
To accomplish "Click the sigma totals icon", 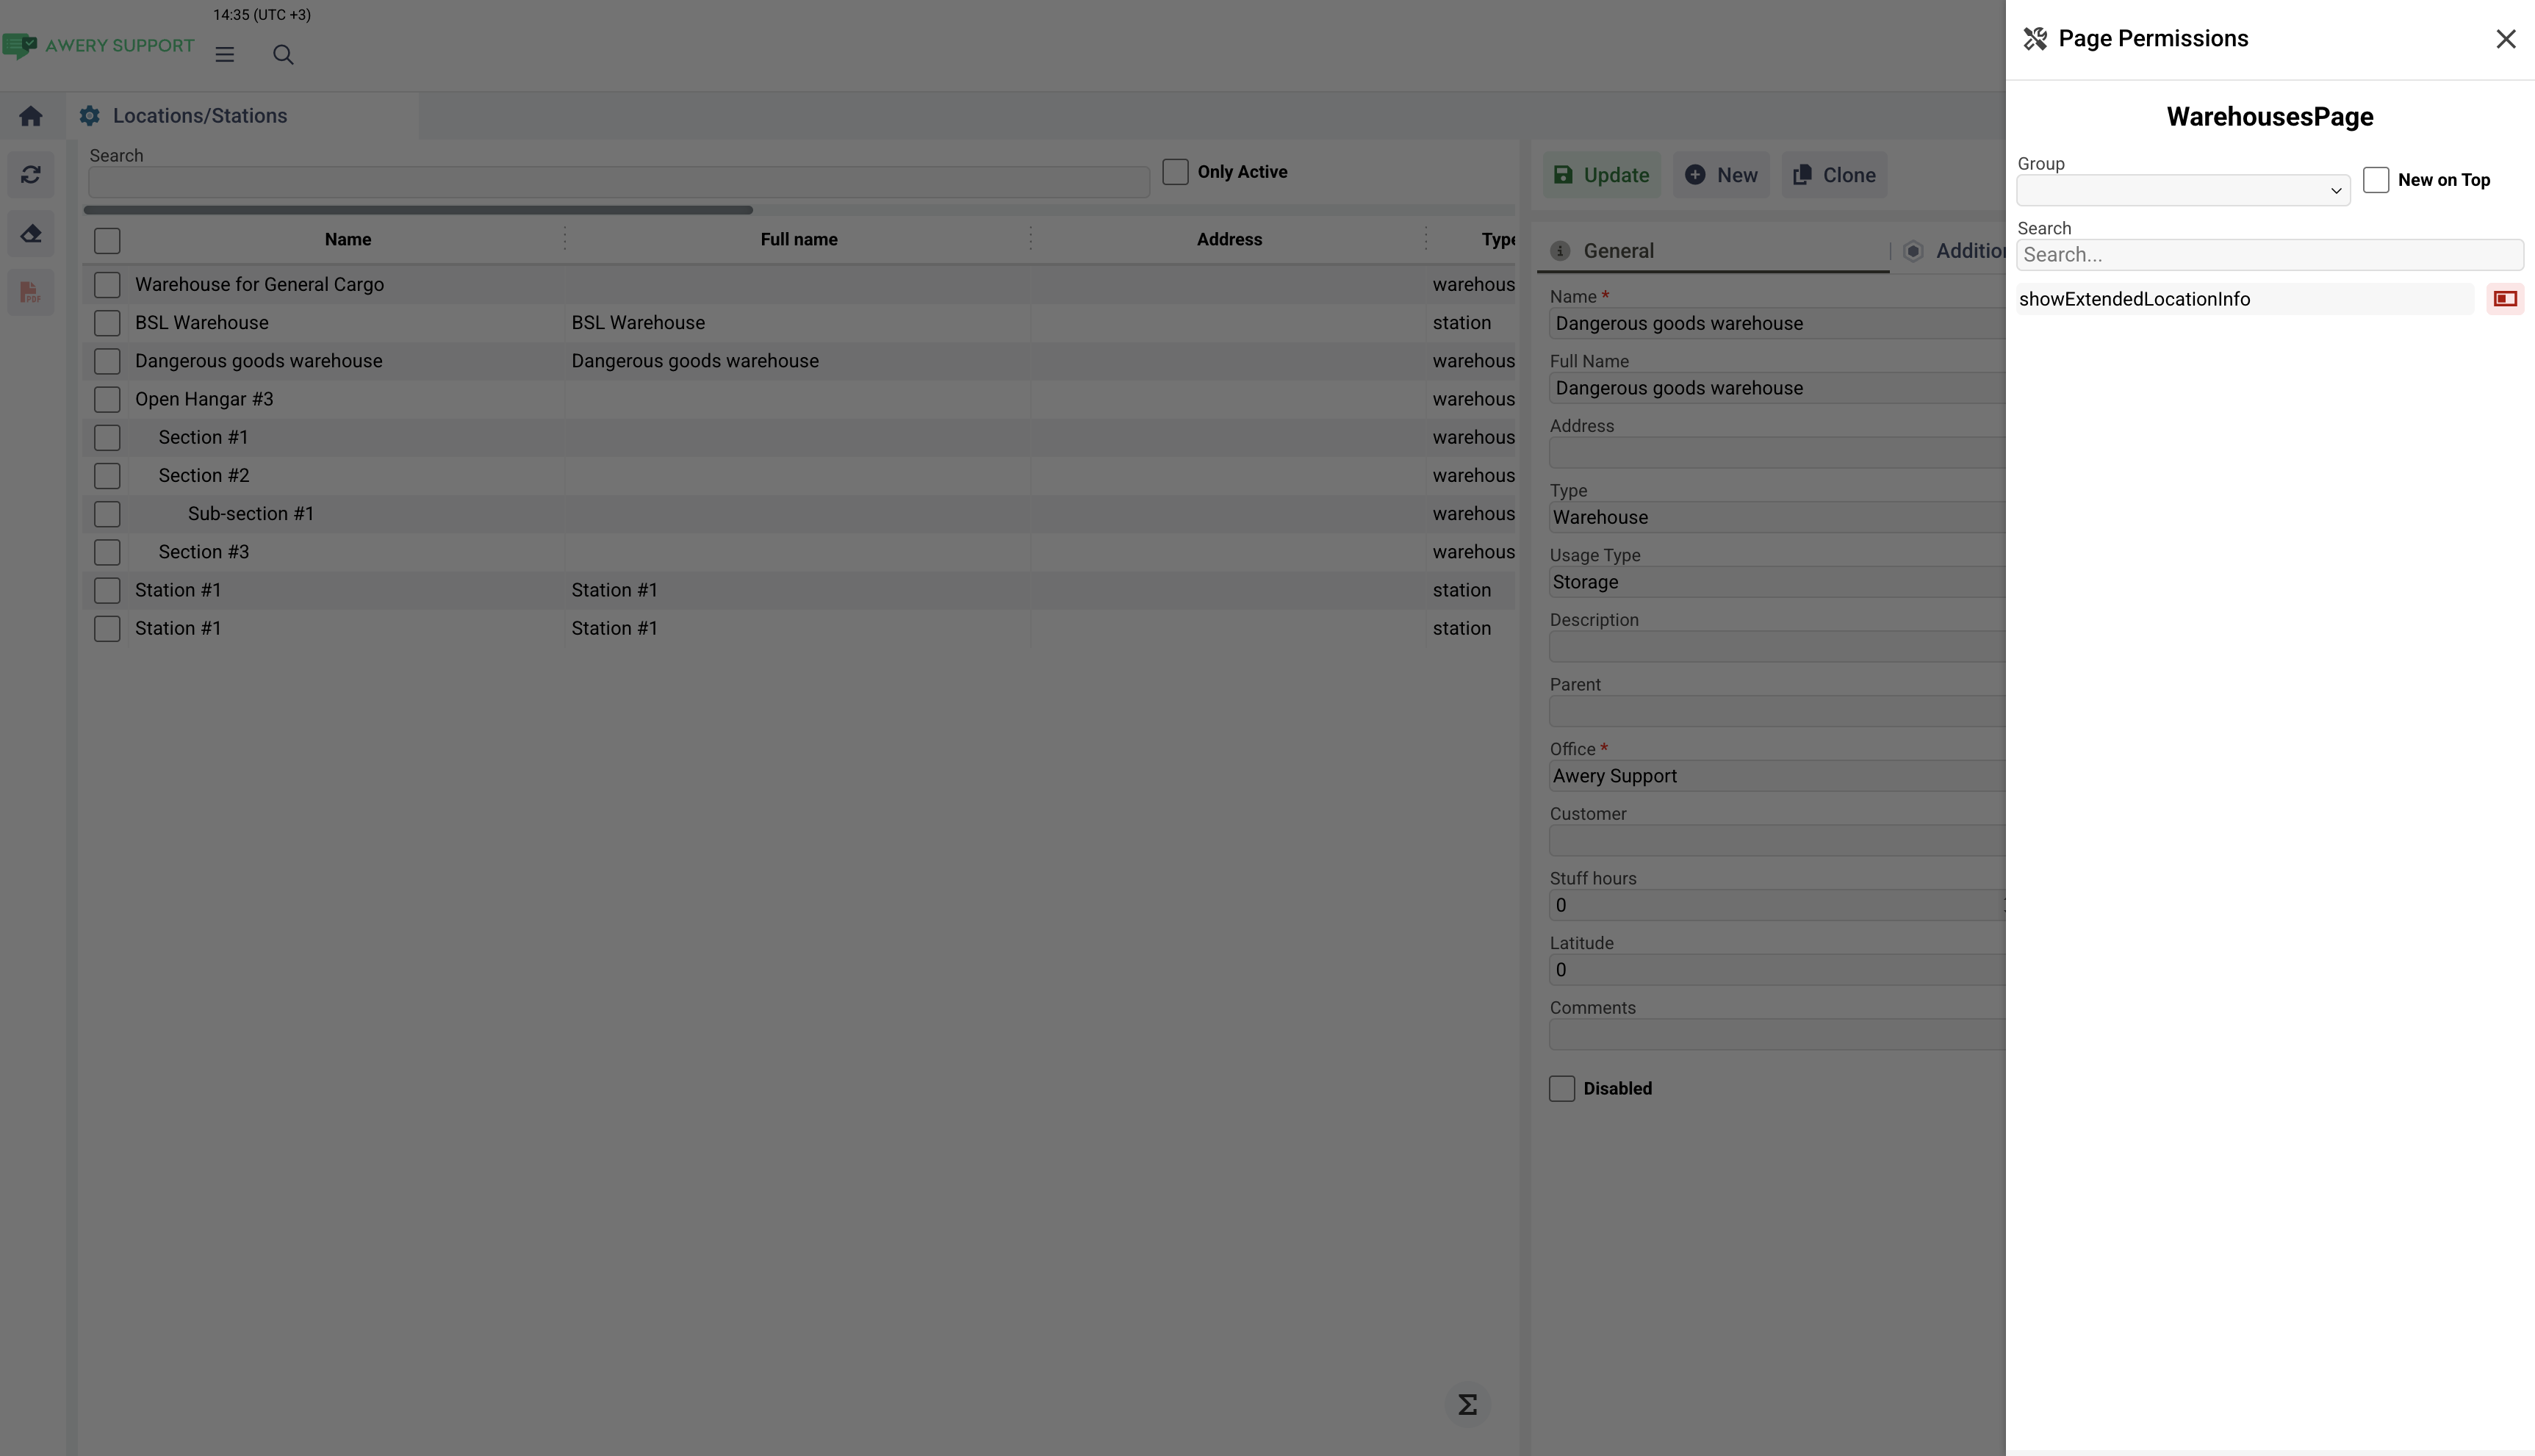I will point(1467,1405).
